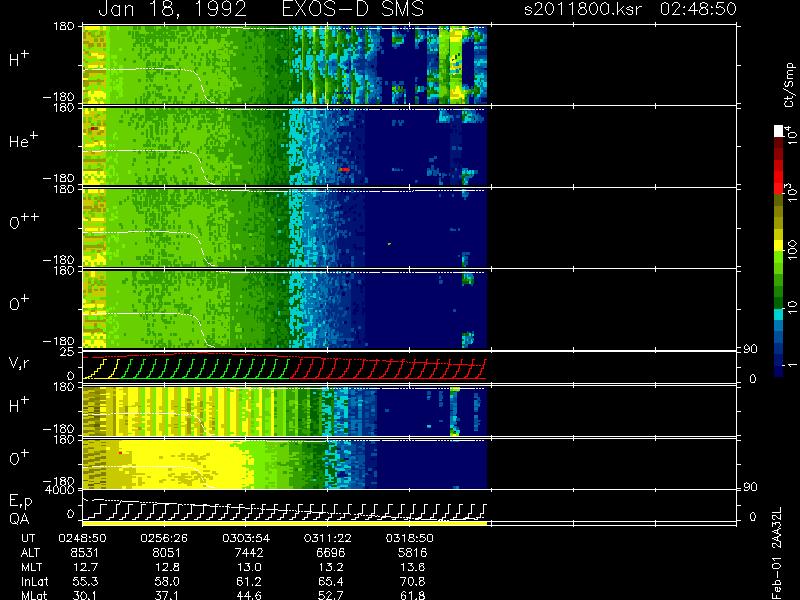The image size is (800, 600).
Task: Click InLat value "70.8"
Action: (413, 581)
